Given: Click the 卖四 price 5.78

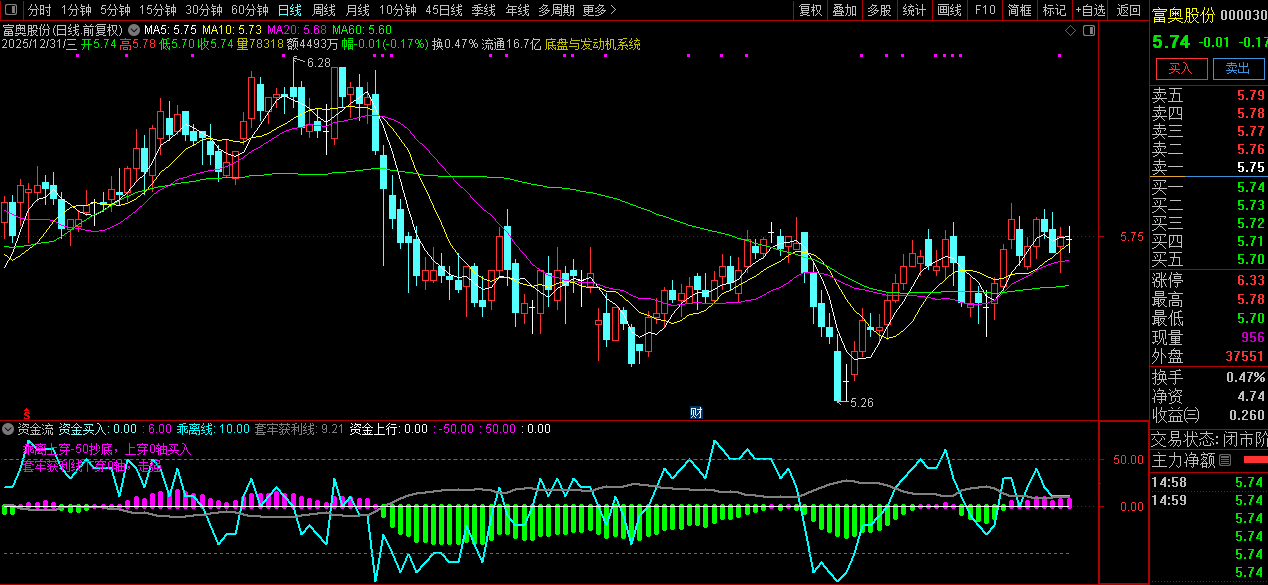Looking at the screenshot, I should click(1250, 114).
